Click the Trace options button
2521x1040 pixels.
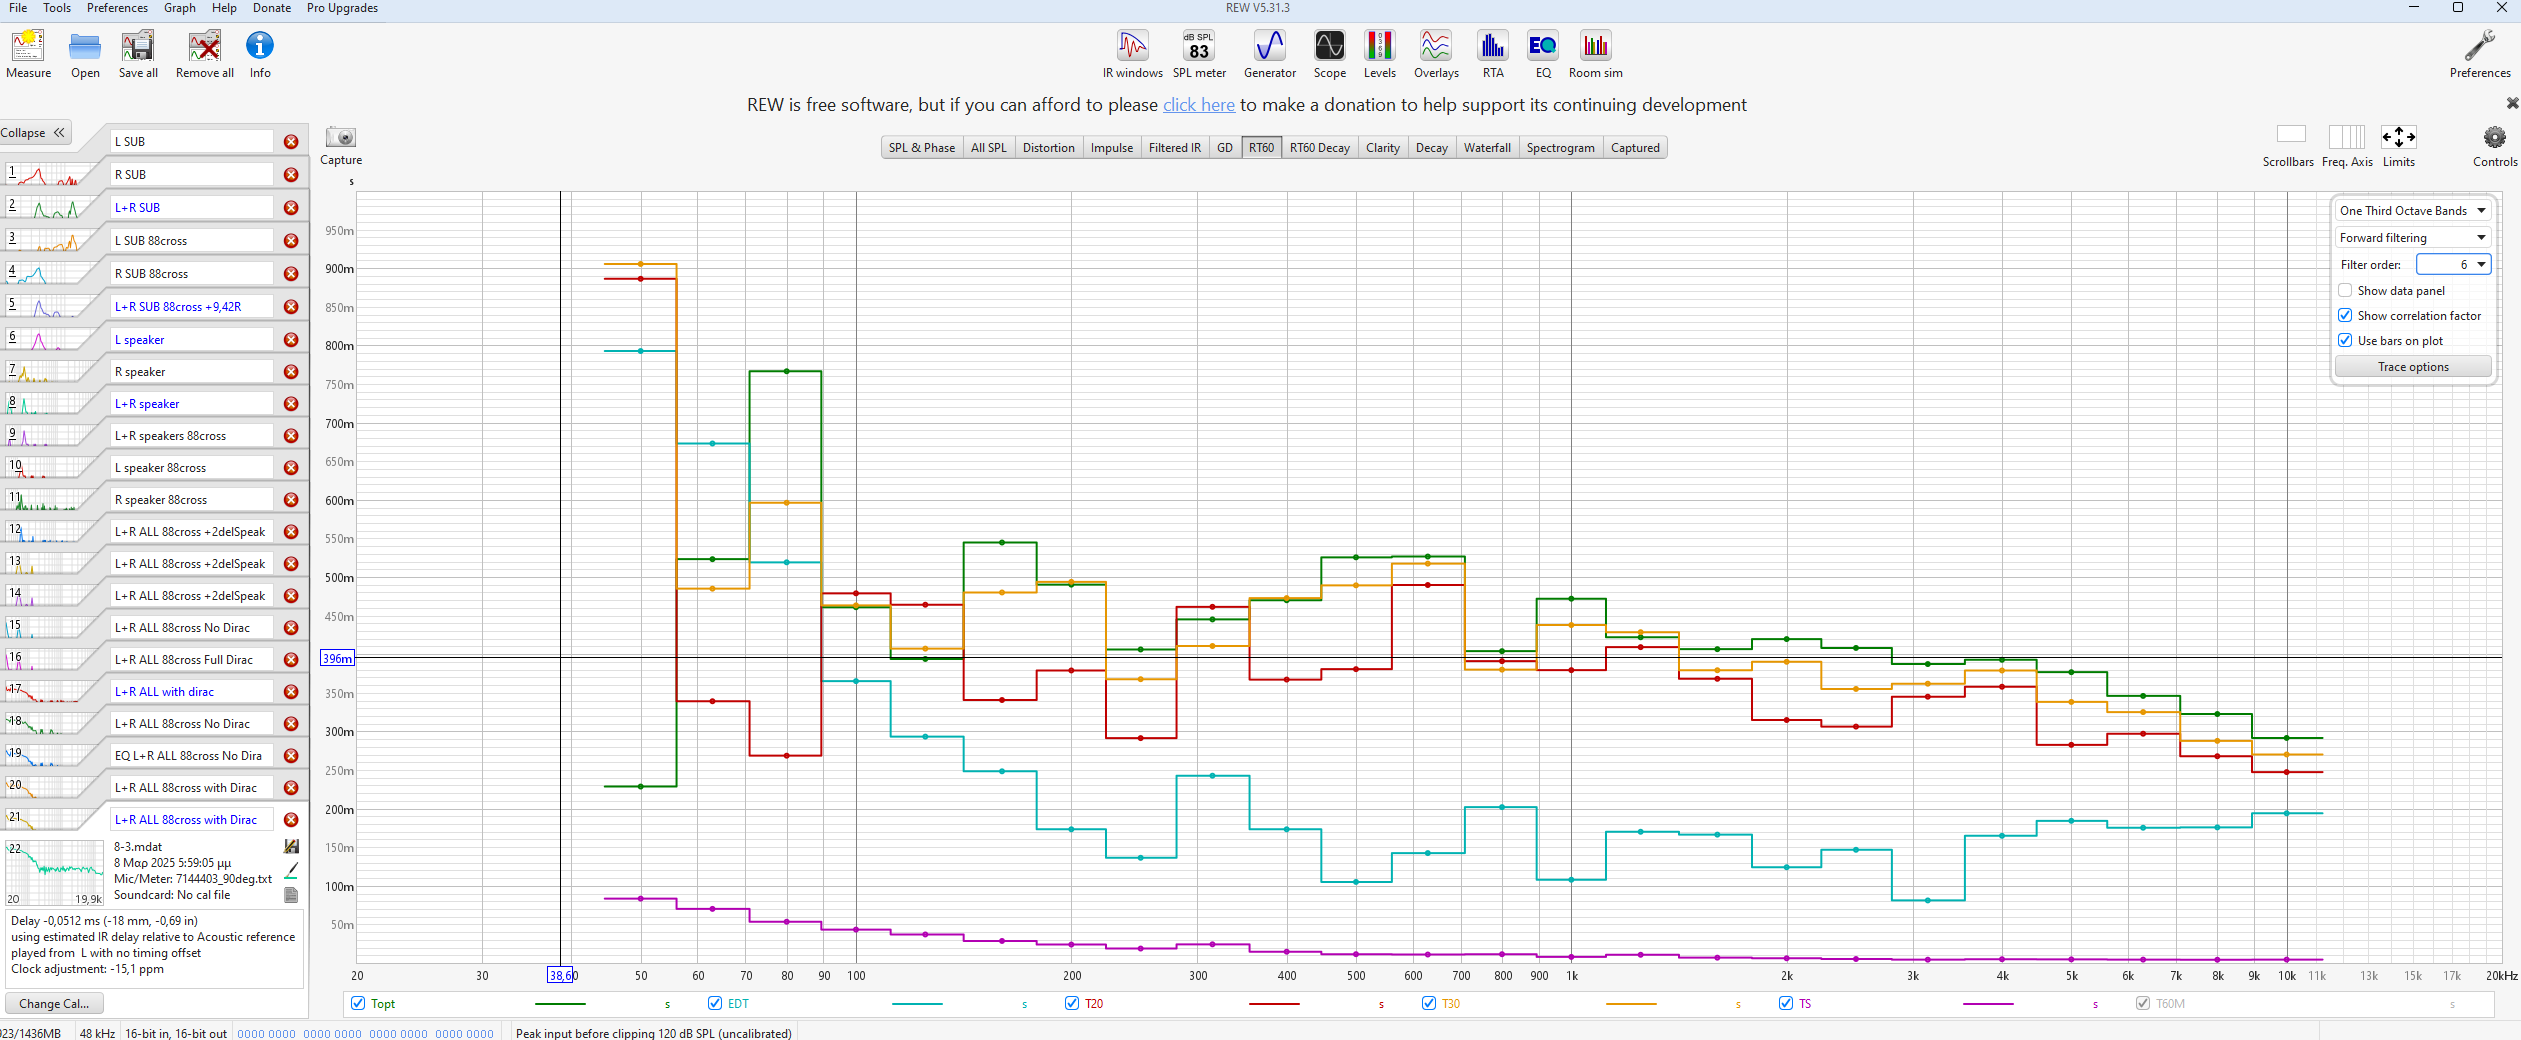tap(2412, 367)
